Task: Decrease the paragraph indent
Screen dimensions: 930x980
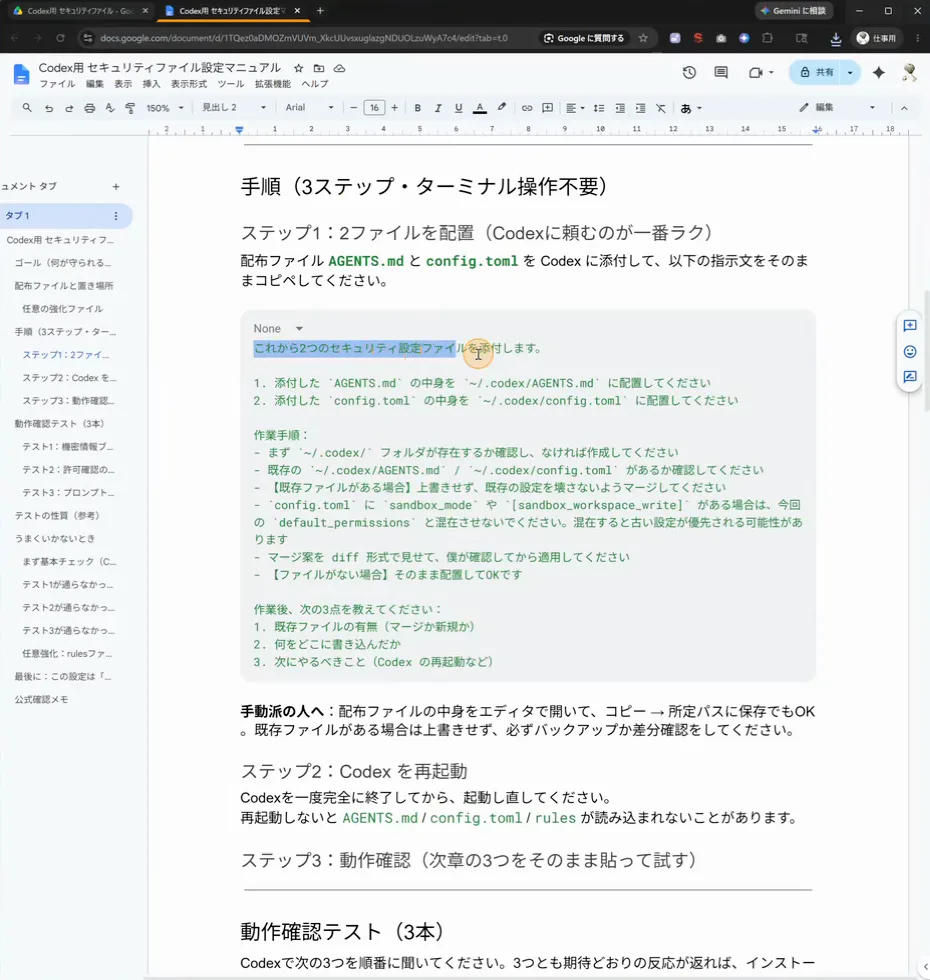Action: (x=620, y=108)
